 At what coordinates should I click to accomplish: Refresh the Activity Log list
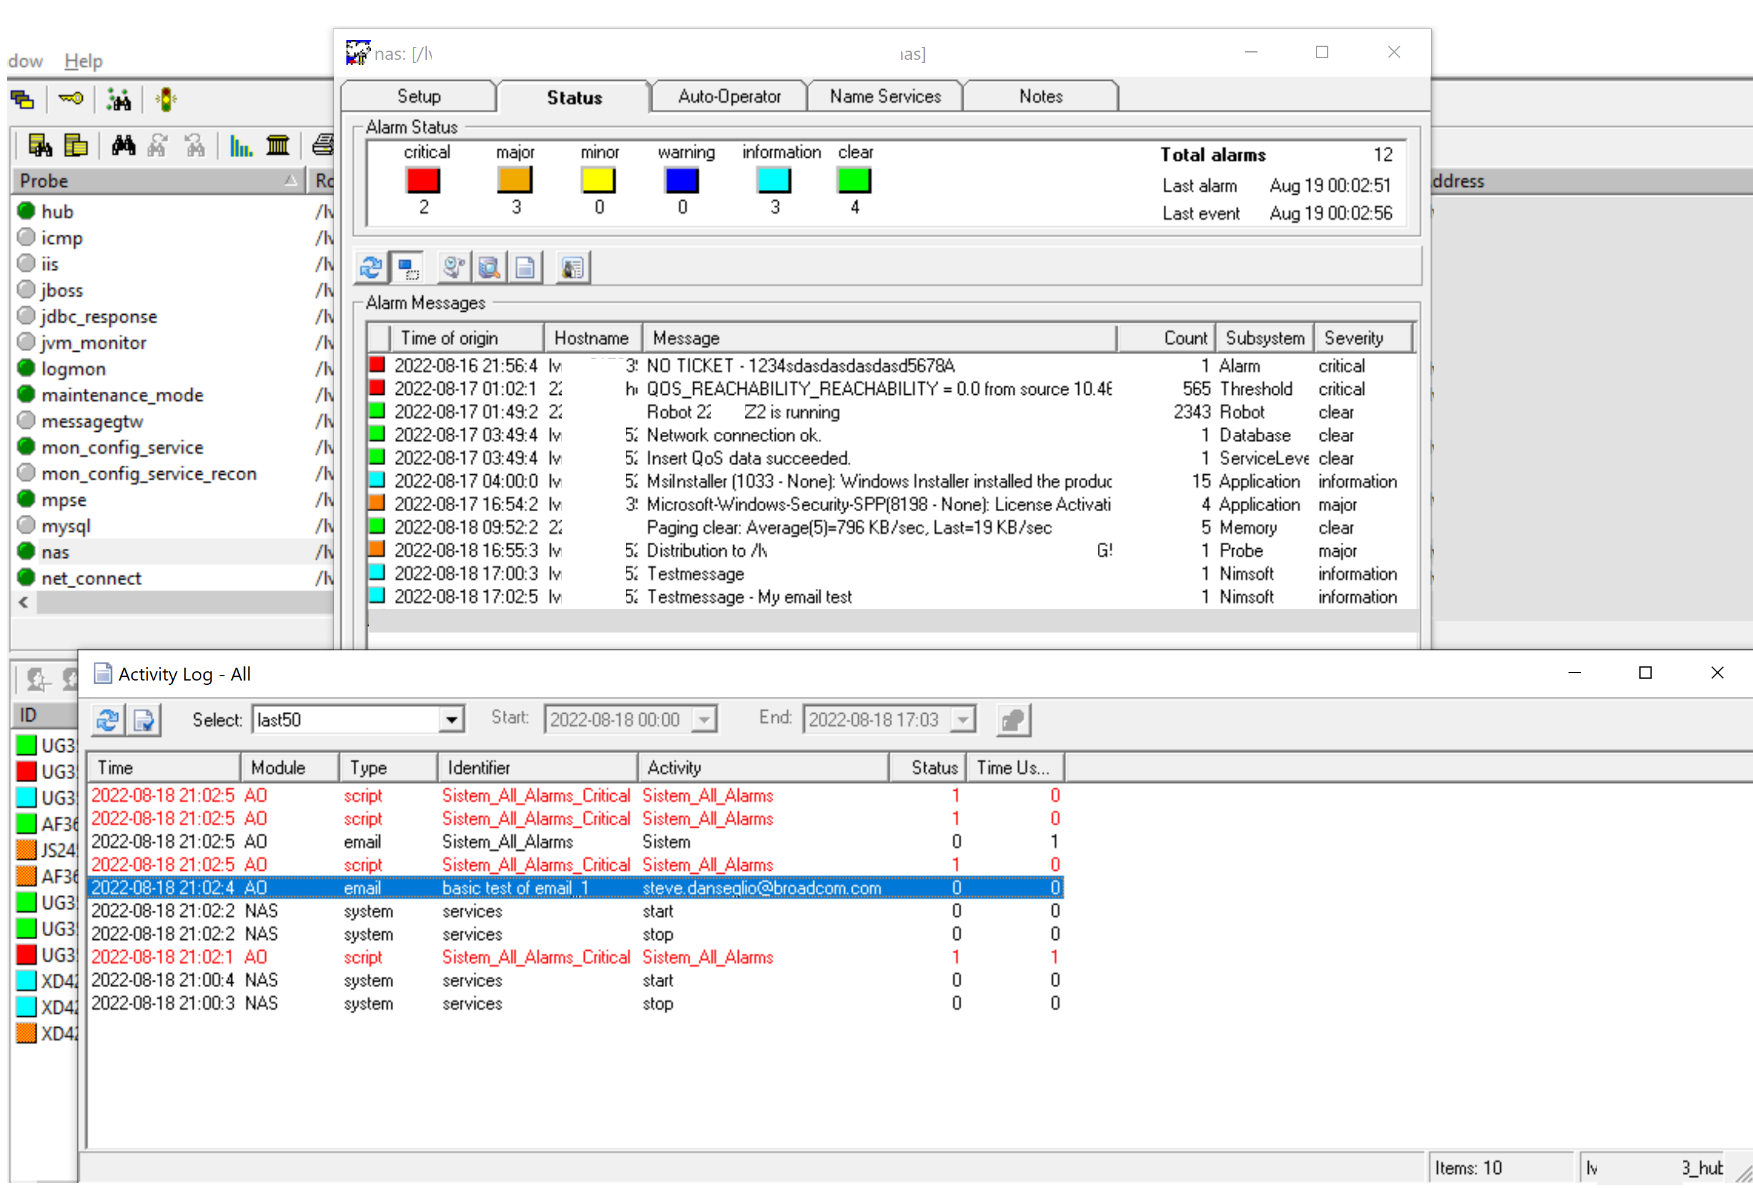click(x=108, y=720)
